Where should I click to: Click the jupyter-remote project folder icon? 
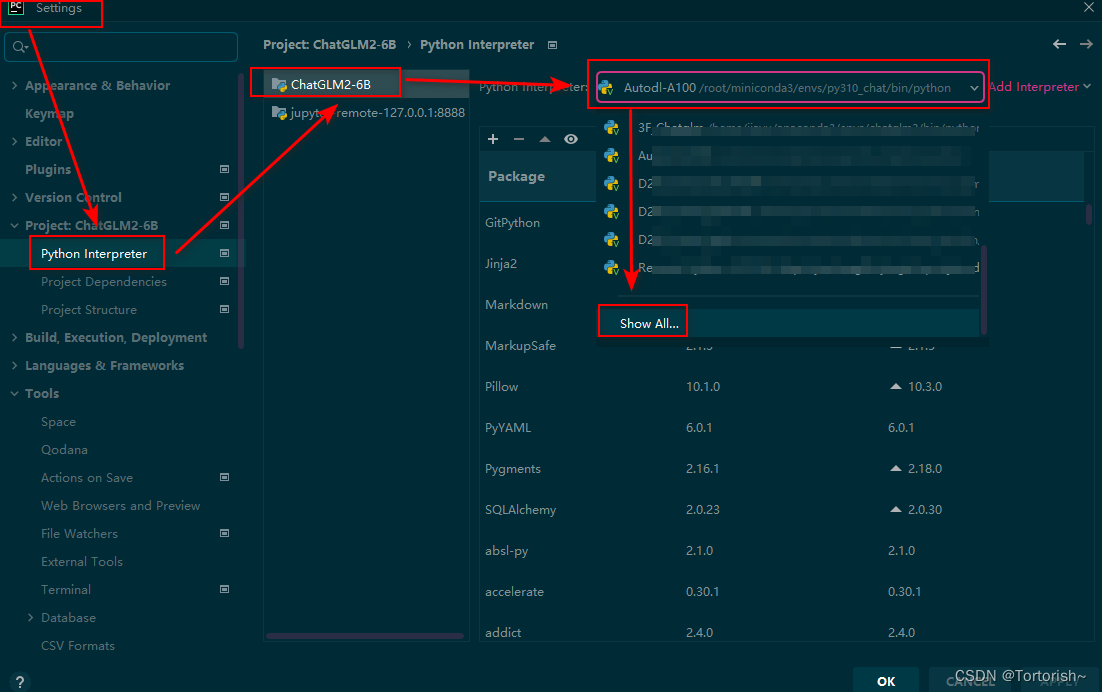pyautogui.click(x=279, y=112)
